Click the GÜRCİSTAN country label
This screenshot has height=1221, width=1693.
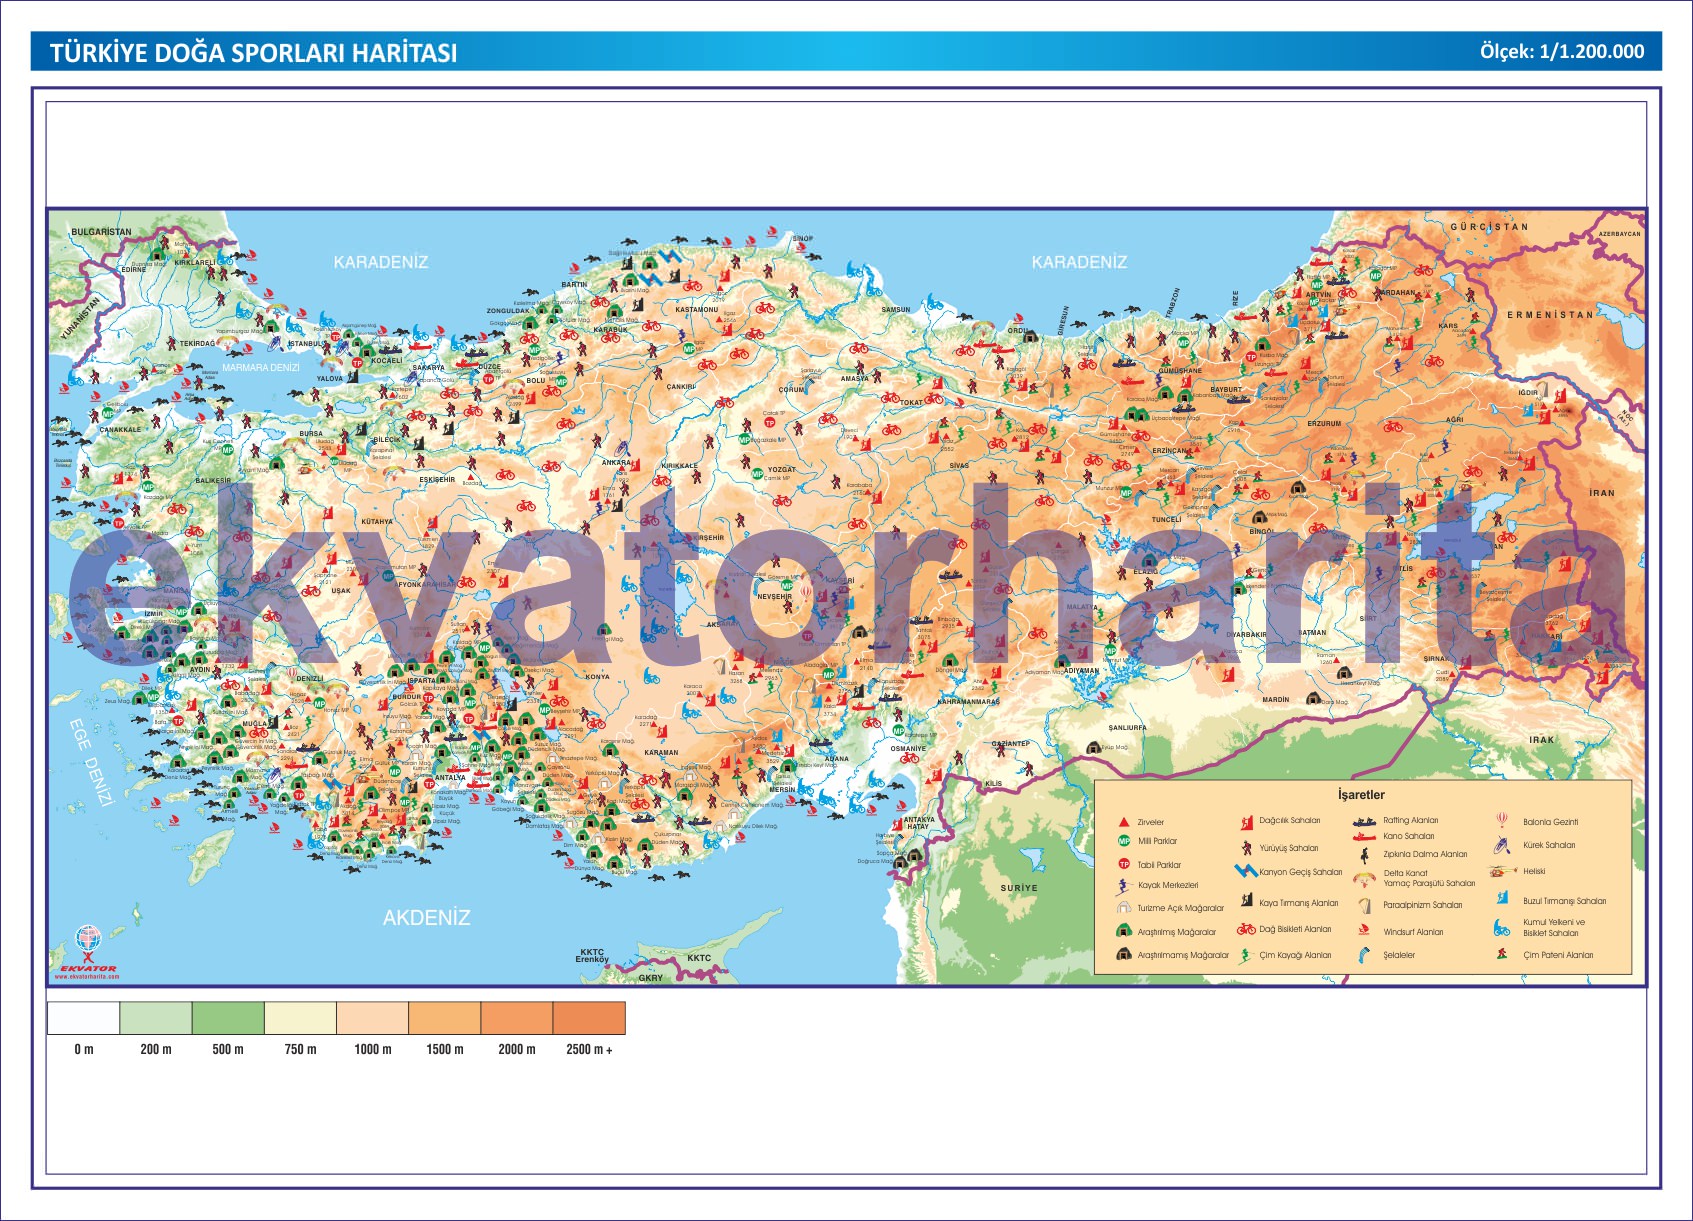[1489, 227]
